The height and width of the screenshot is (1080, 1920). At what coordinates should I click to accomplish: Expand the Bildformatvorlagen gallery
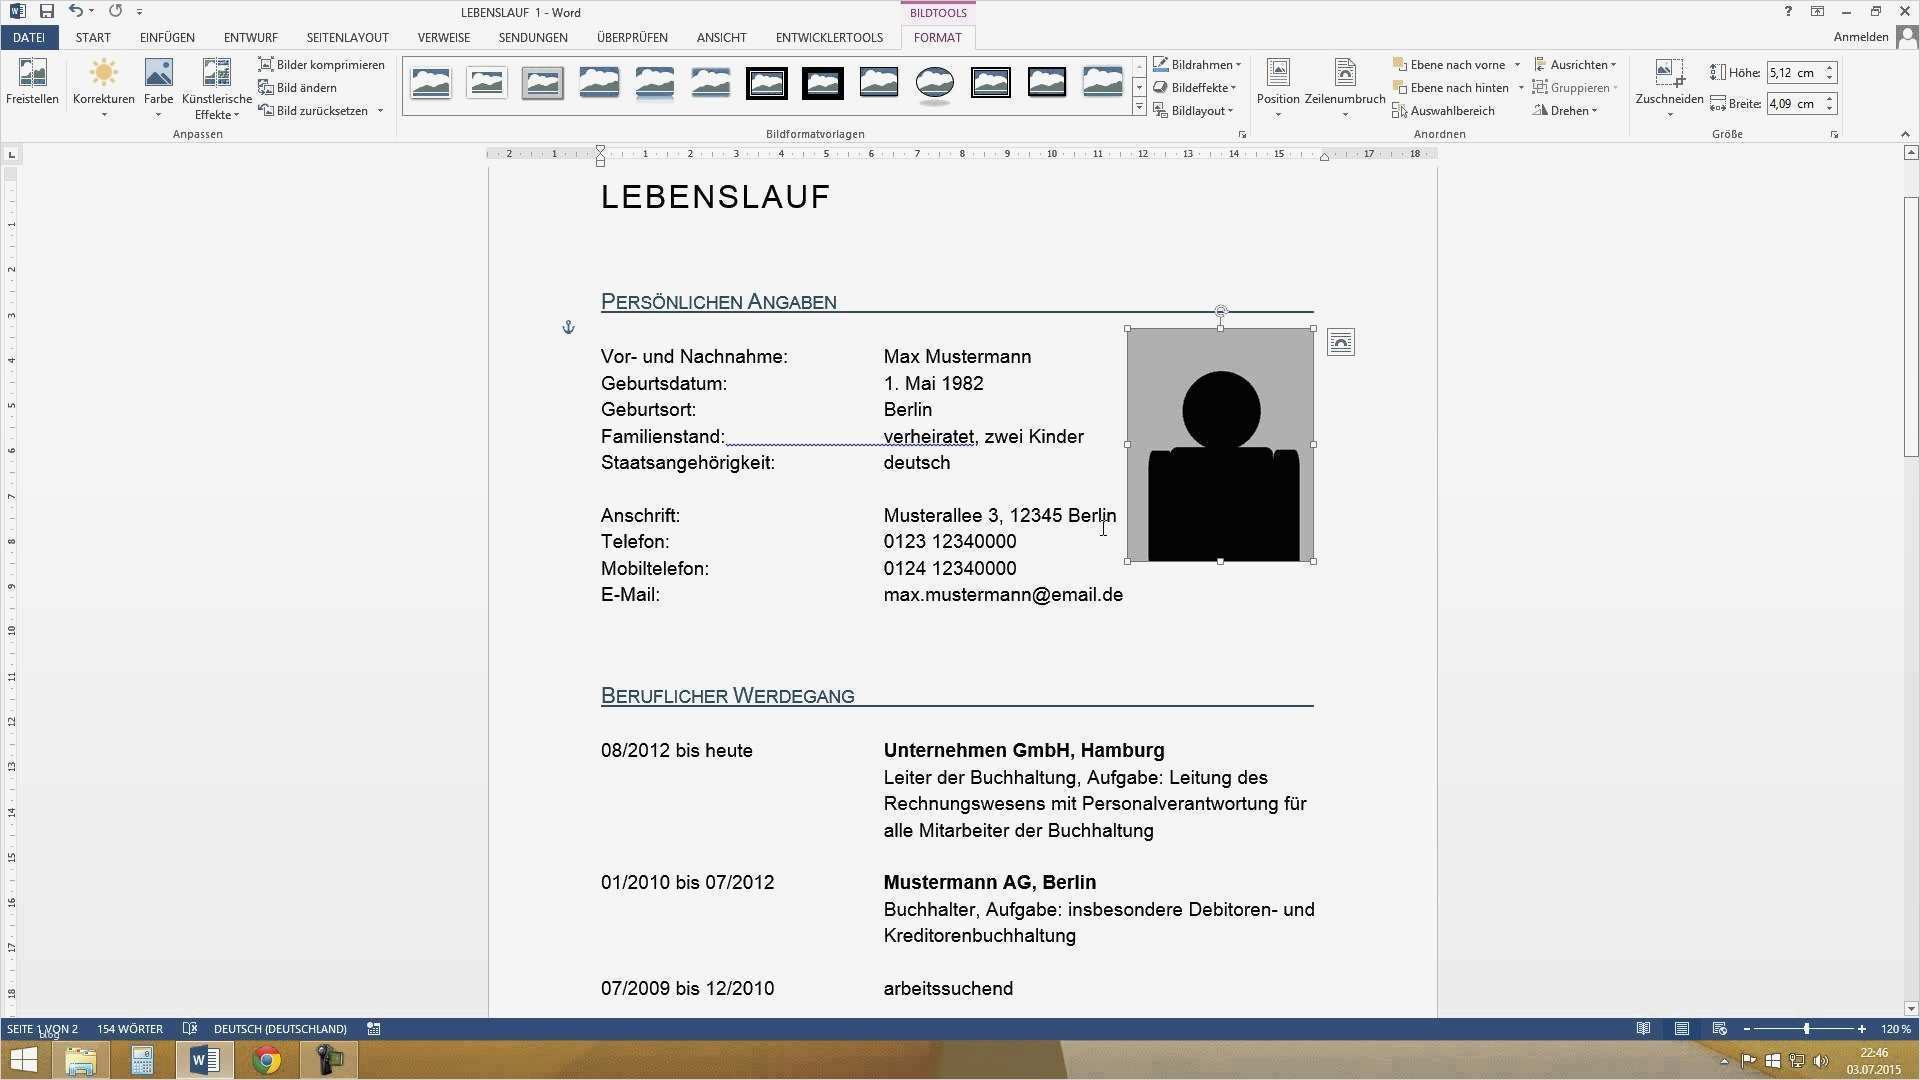[x=1139, y=107]
